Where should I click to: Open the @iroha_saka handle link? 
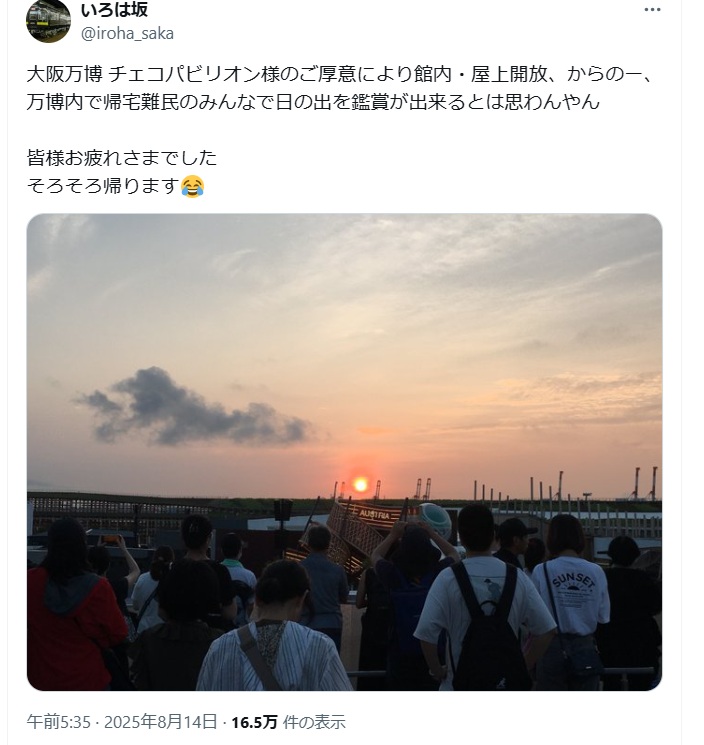127,34
